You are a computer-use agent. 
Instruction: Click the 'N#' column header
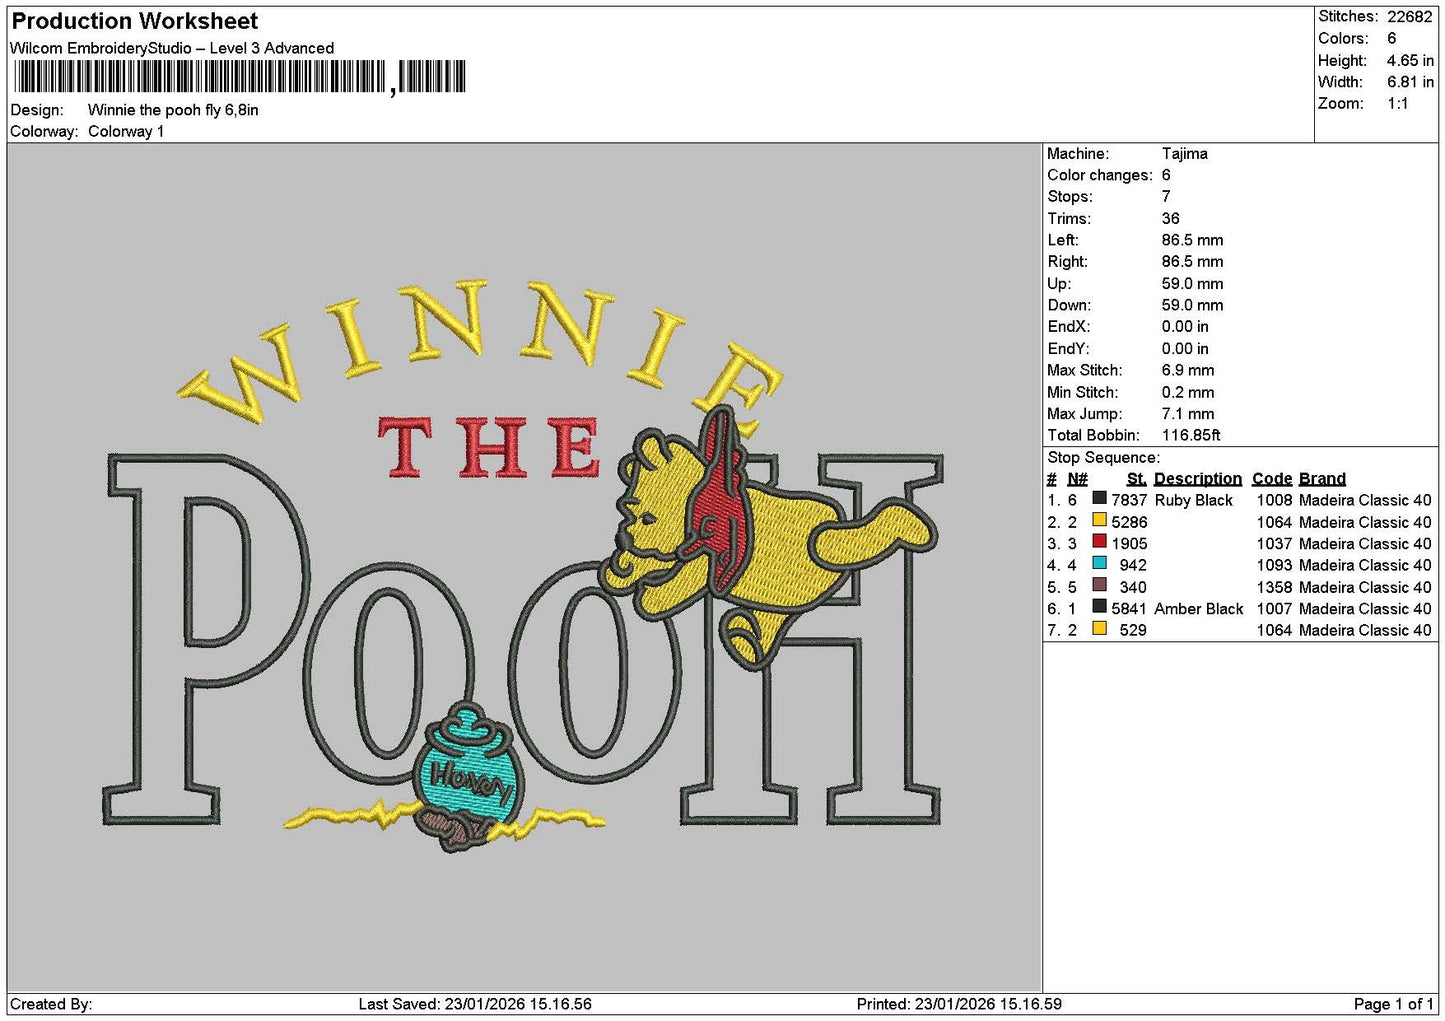click(x=1078, y=479)
